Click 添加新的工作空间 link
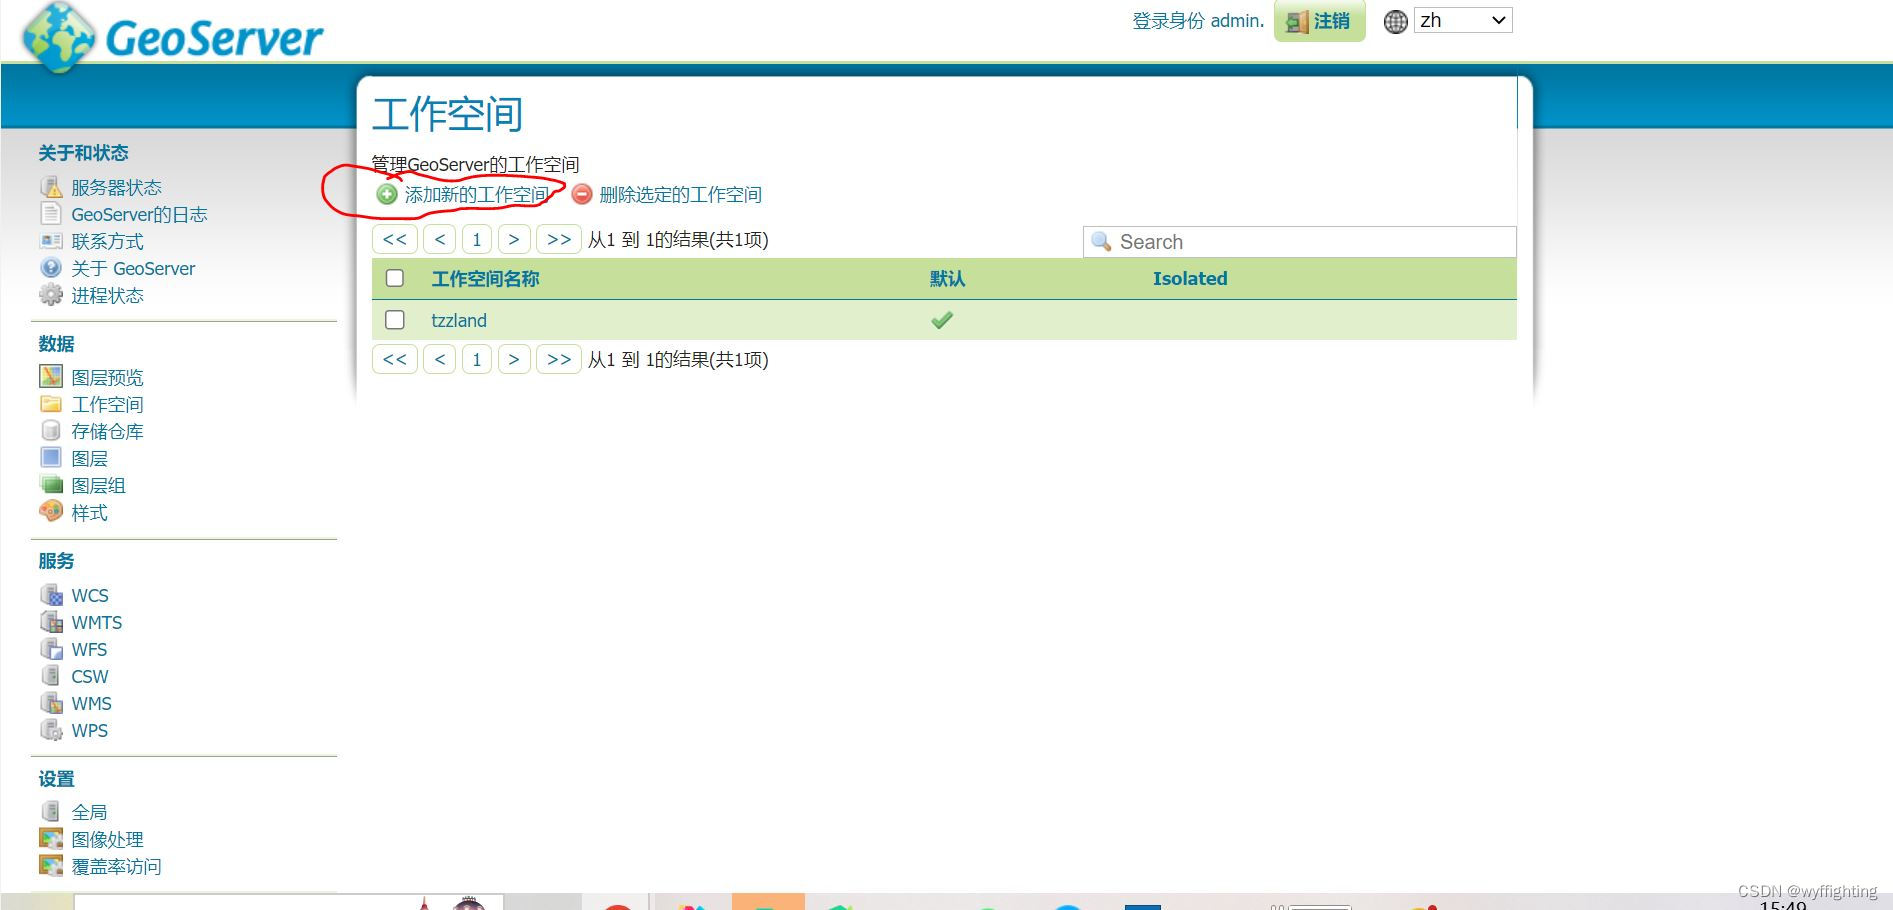Screen dimensions: 1893x910 pyautogui.click(x=476, y=194)
